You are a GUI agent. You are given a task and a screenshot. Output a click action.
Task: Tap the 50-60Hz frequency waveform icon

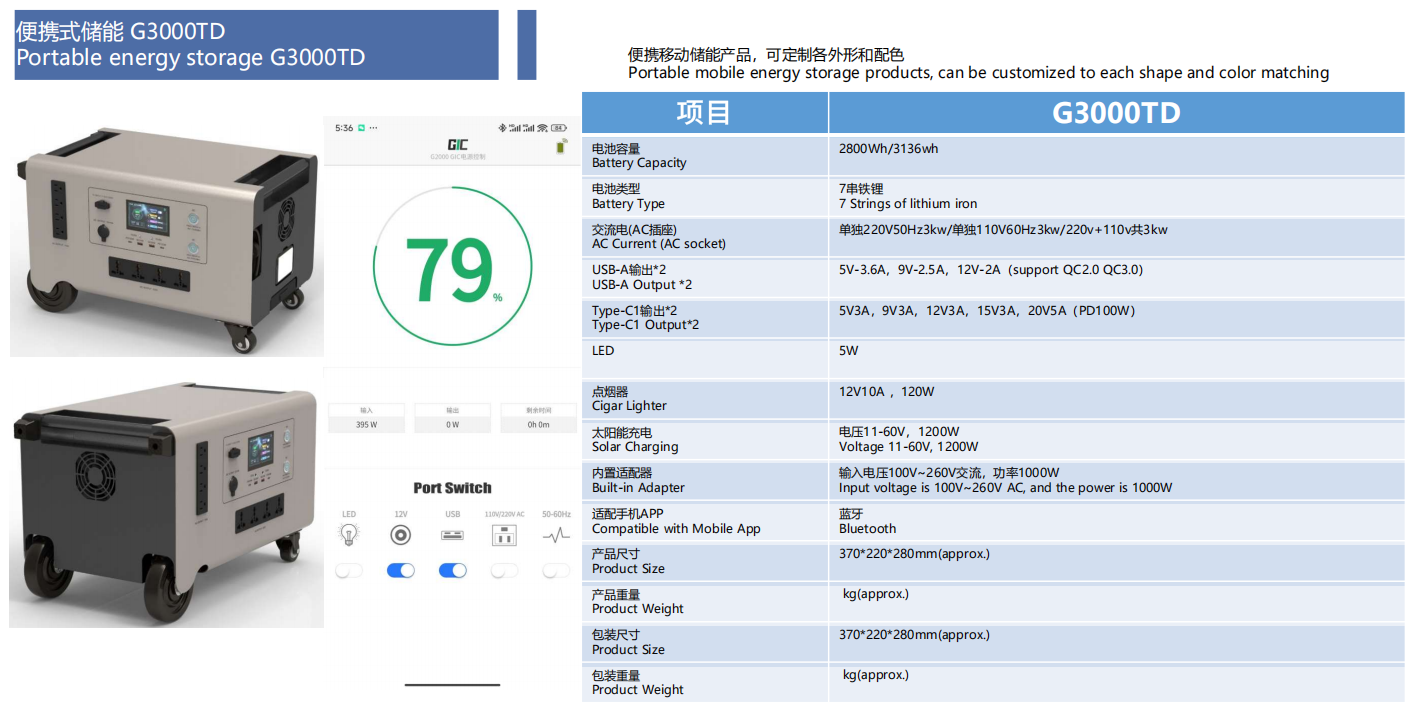556,535
